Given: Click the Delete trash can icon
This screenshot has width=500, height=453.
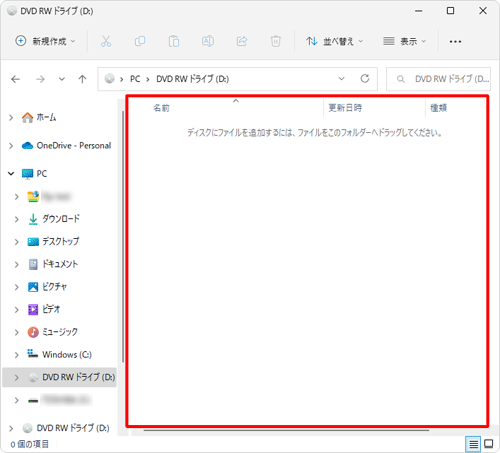Looking at the screenshot, I should (x=276, y=41).
